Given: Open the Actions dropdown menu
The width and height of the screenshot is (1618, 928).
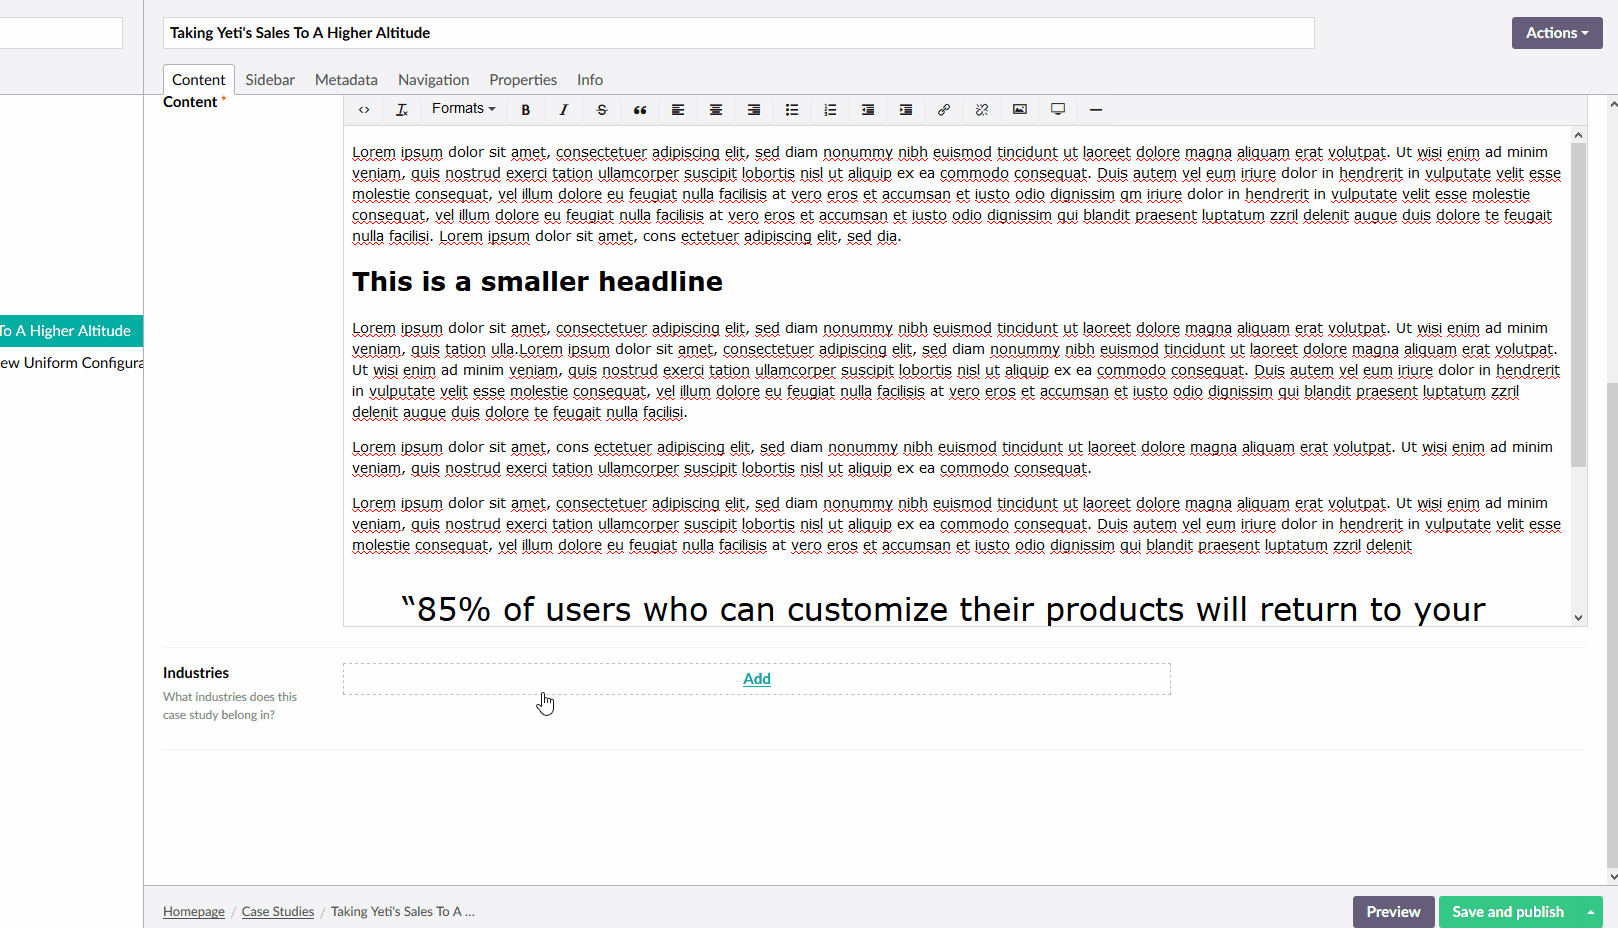Looking at the screenshot, I should (1557, 33).
